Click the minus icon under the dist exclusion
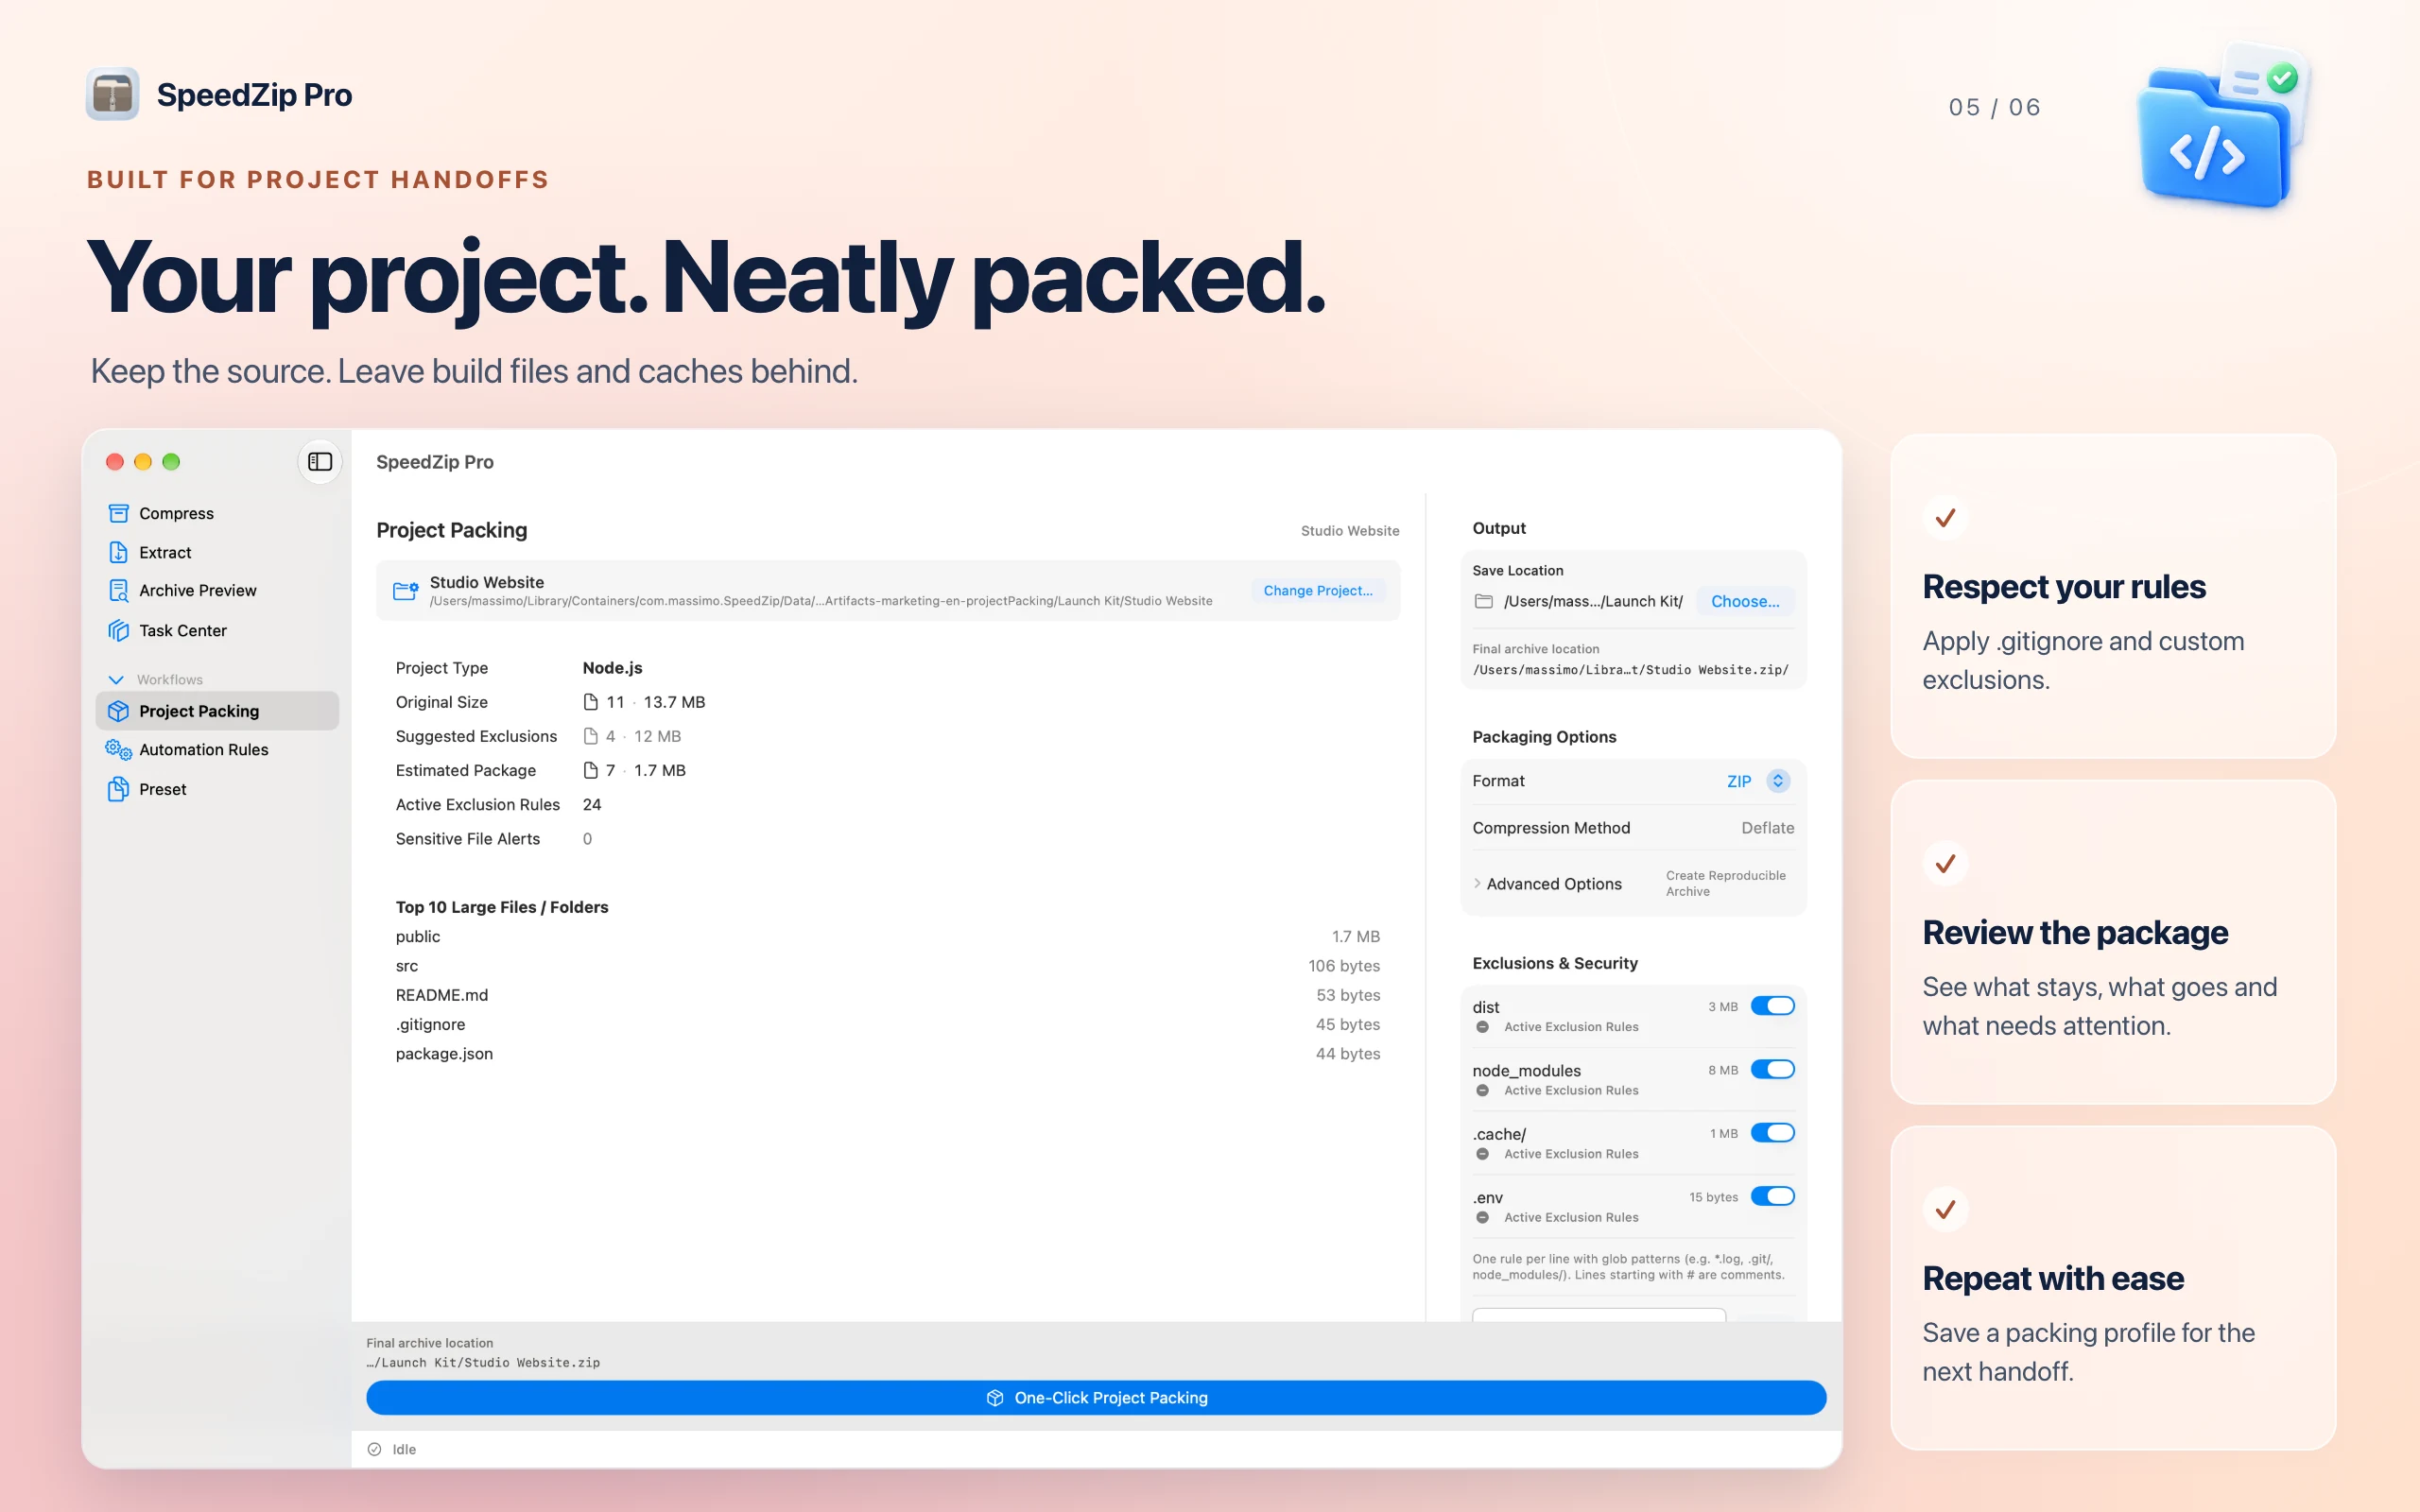The image size is (2420, 1512). 1482,1027
